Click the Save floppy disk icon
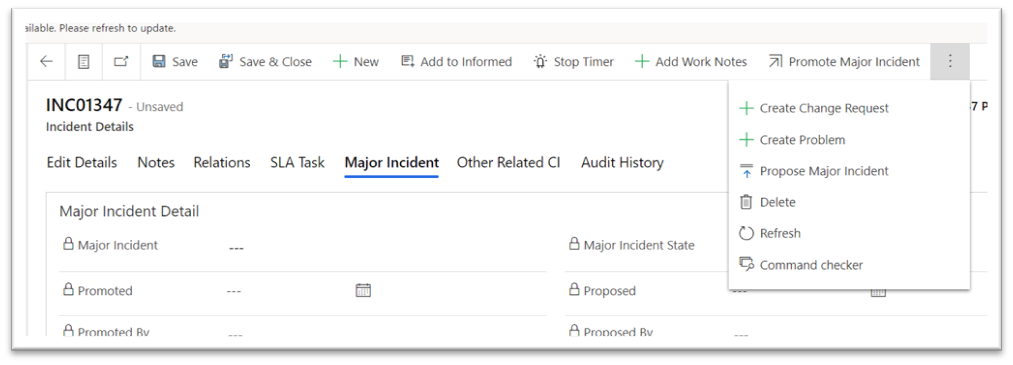1013x365 pixels. point(159,61)
